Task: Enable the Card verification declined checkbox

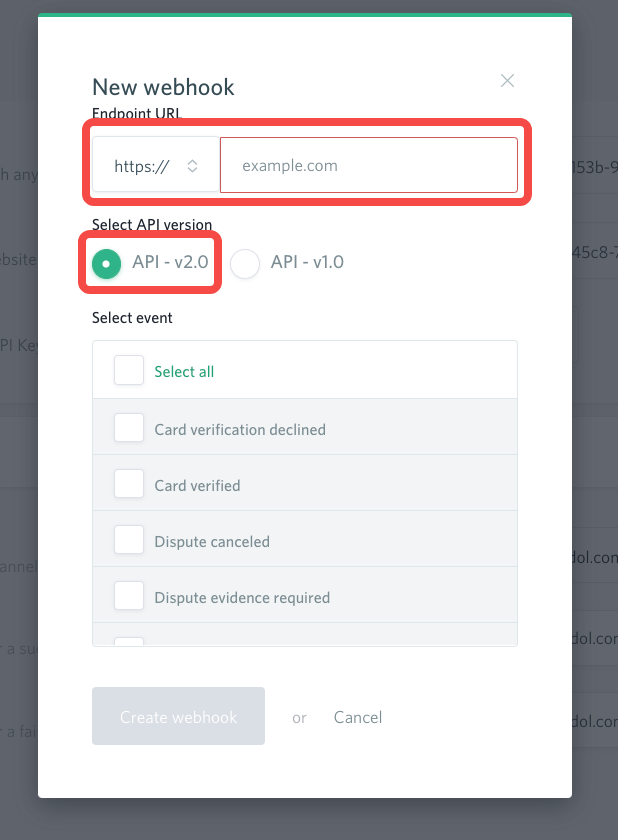Action: (129, 429)
